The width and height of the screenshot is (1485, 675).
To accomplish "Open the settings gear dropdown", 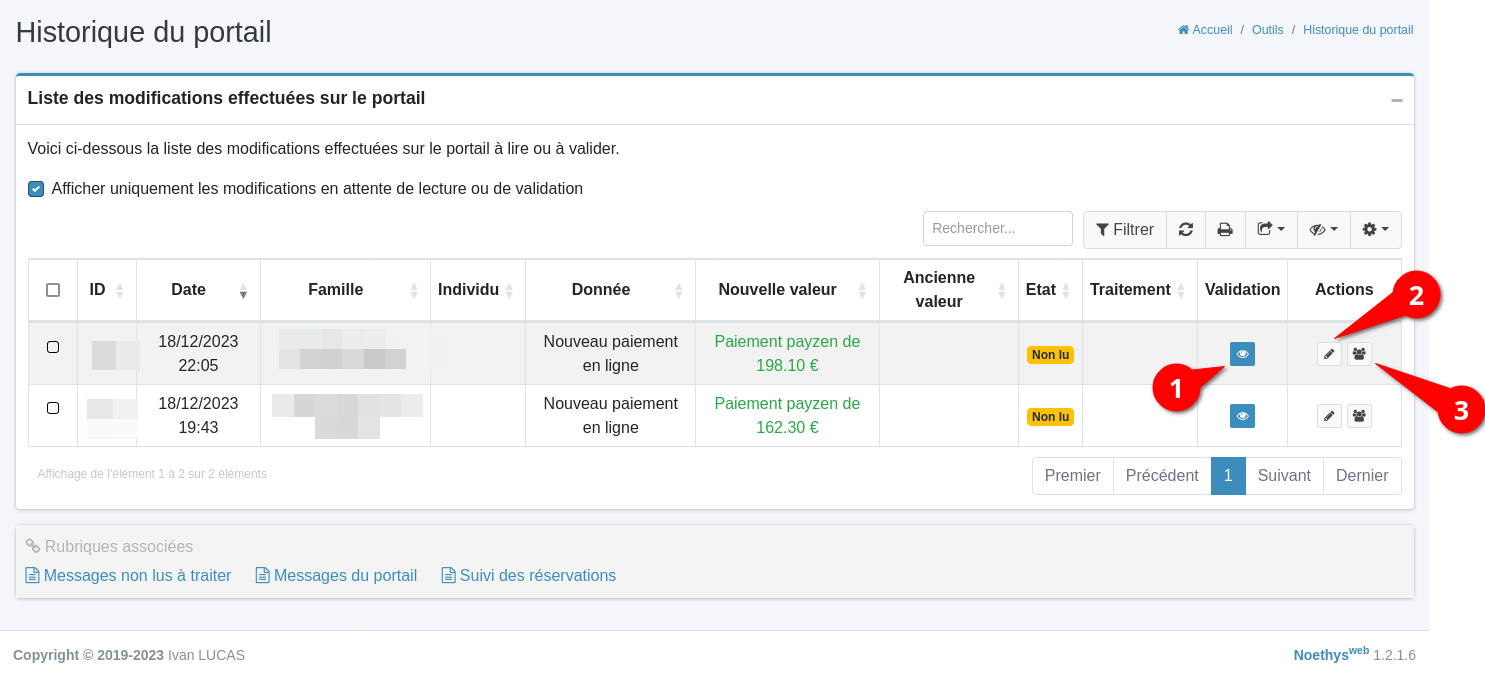I will click(x=1376, y=229).
